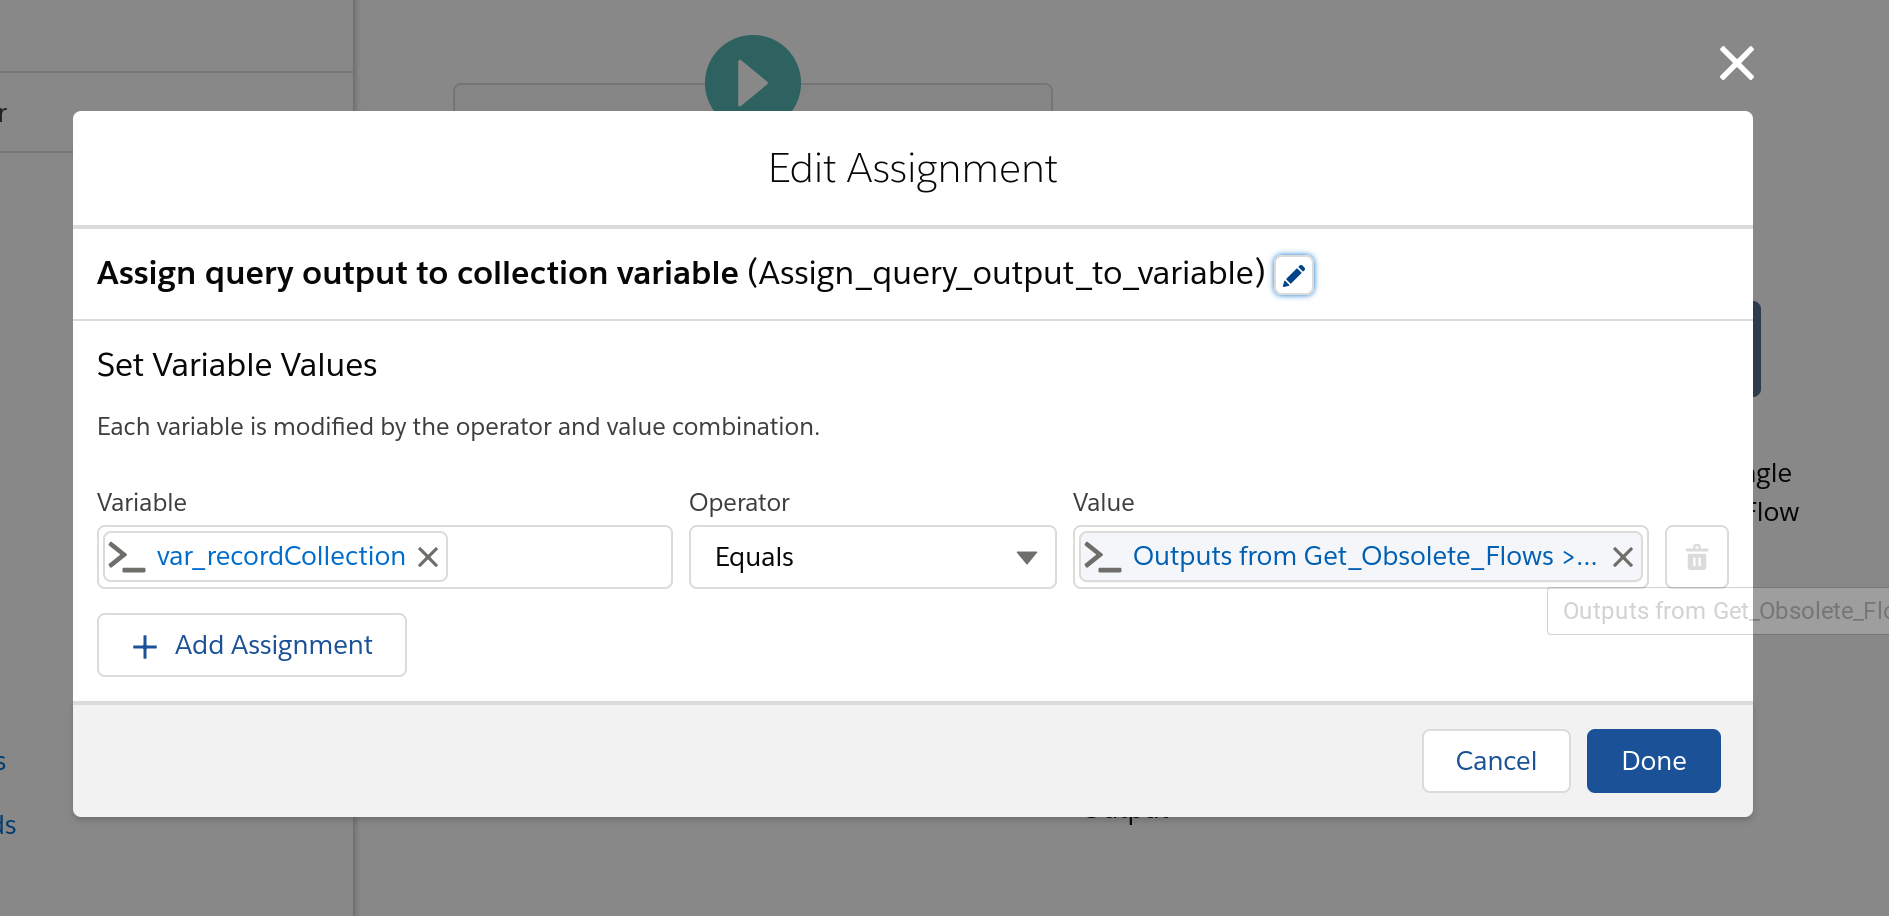
Task: Click the resource icon on the Outputs value pill
Action: pos(1102,557)
